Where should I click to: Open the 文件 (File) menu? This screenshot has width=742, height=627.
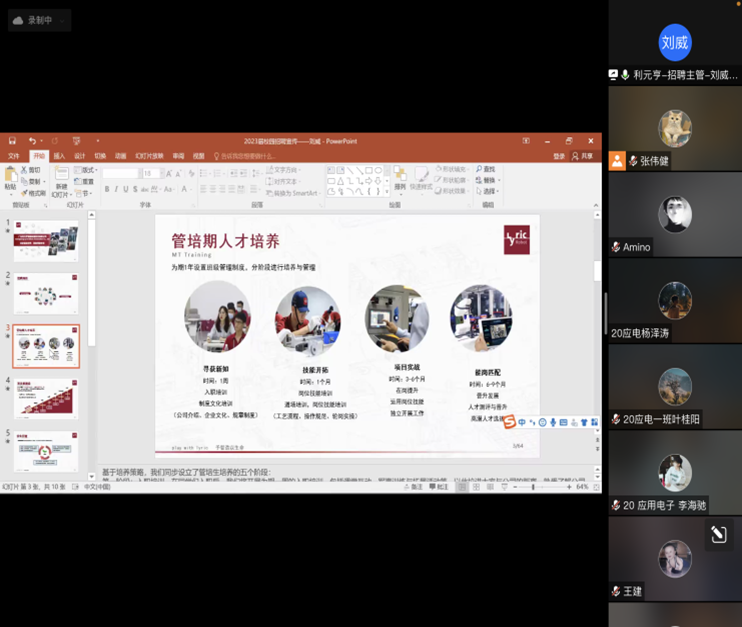tap(14, 156)
